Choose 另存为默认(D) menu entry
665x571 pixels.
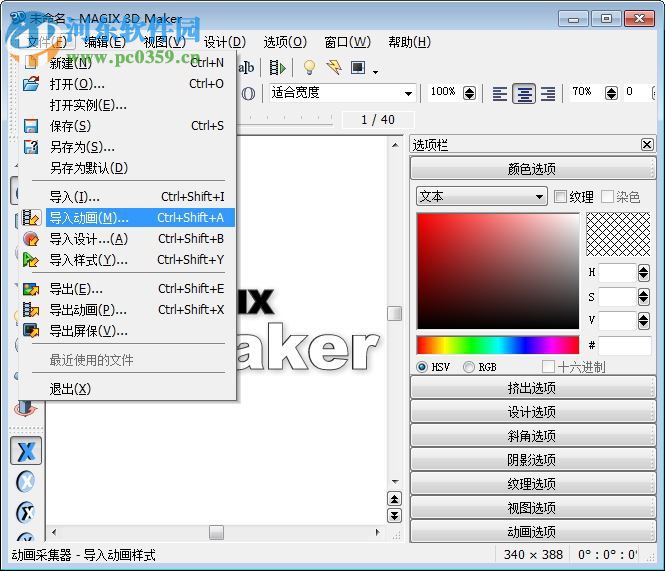pyautogui.click(x=127, y=168)
